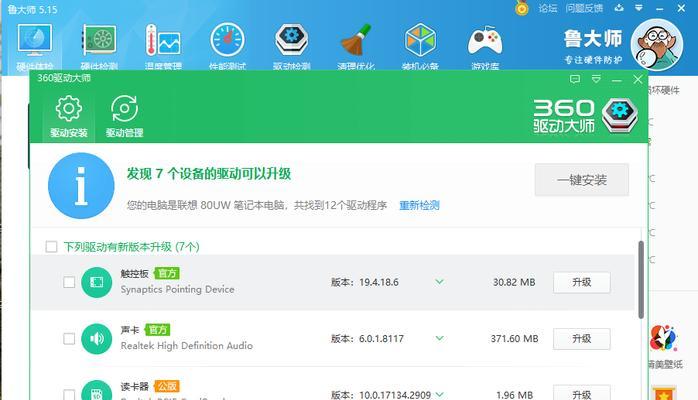Expand version dropdown for 19.4.18.6
This screenshot has height=400, width=698.
(x=439, y=282)
